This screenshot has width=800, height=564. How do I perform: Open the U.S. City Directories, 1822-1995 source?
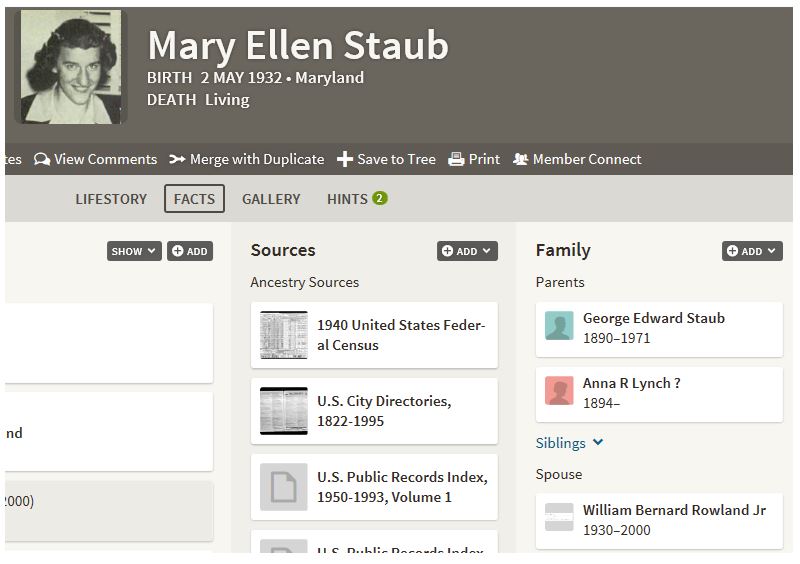(383, 411)
